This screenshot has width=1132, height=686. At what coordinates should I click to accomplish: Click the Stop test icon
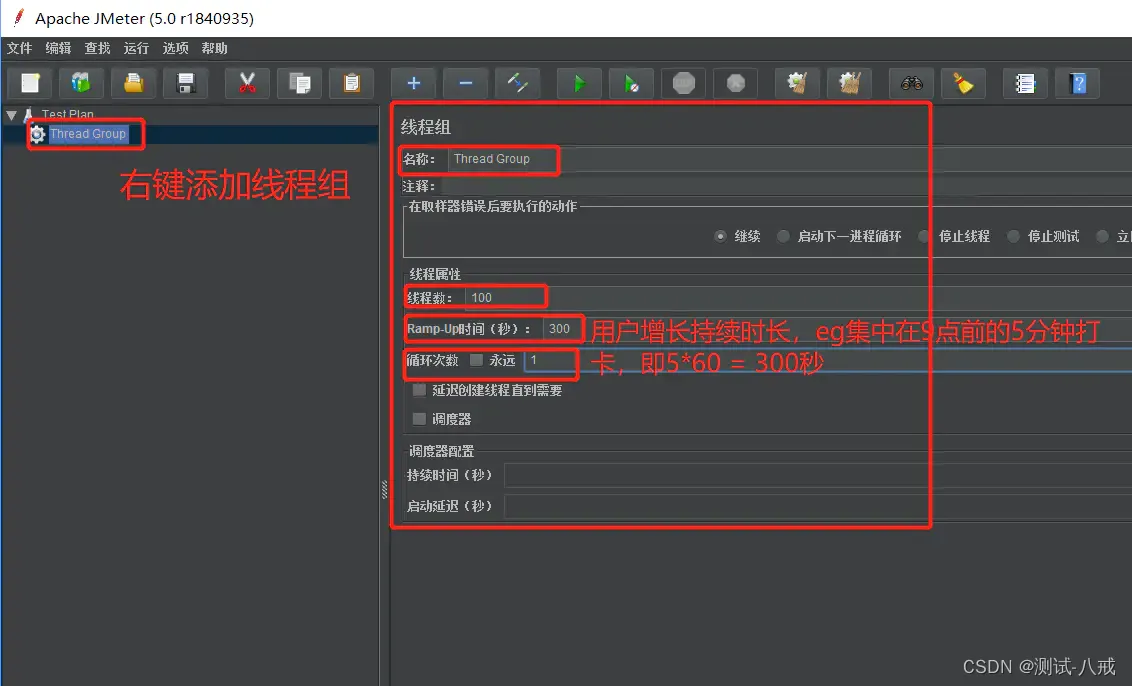coord(684,84)
